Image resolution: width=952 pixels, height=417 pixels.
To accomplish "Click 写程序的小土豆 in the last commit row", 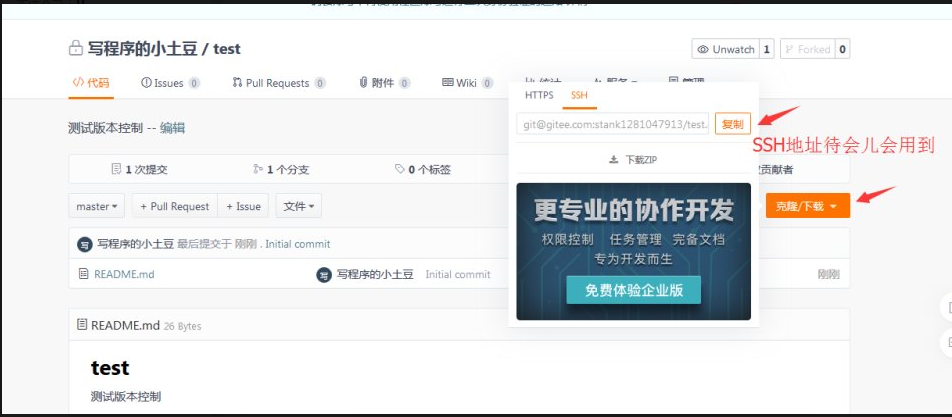I will click(x=135, y=244).
